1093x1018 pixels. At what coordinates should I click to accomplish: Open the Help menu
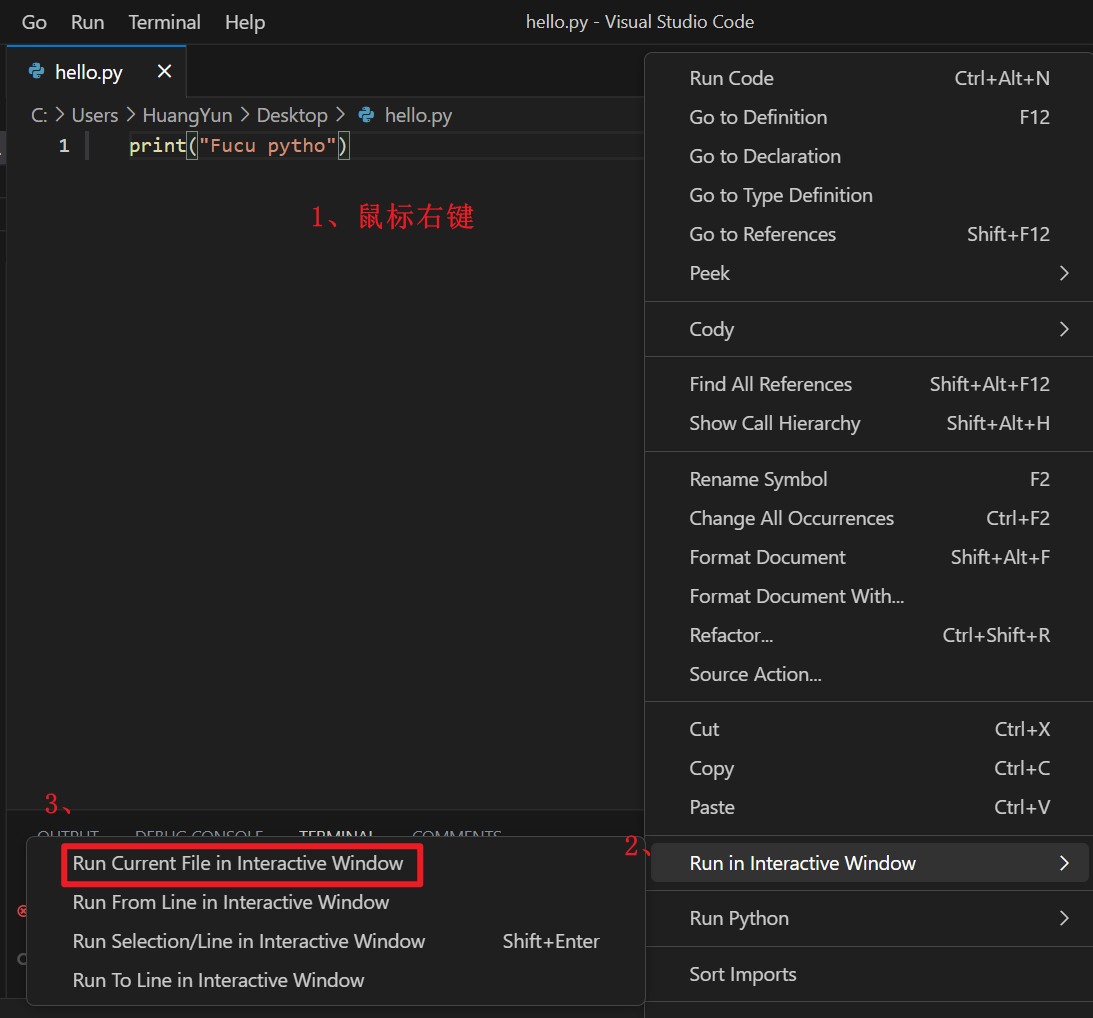[x=245, y=22]
